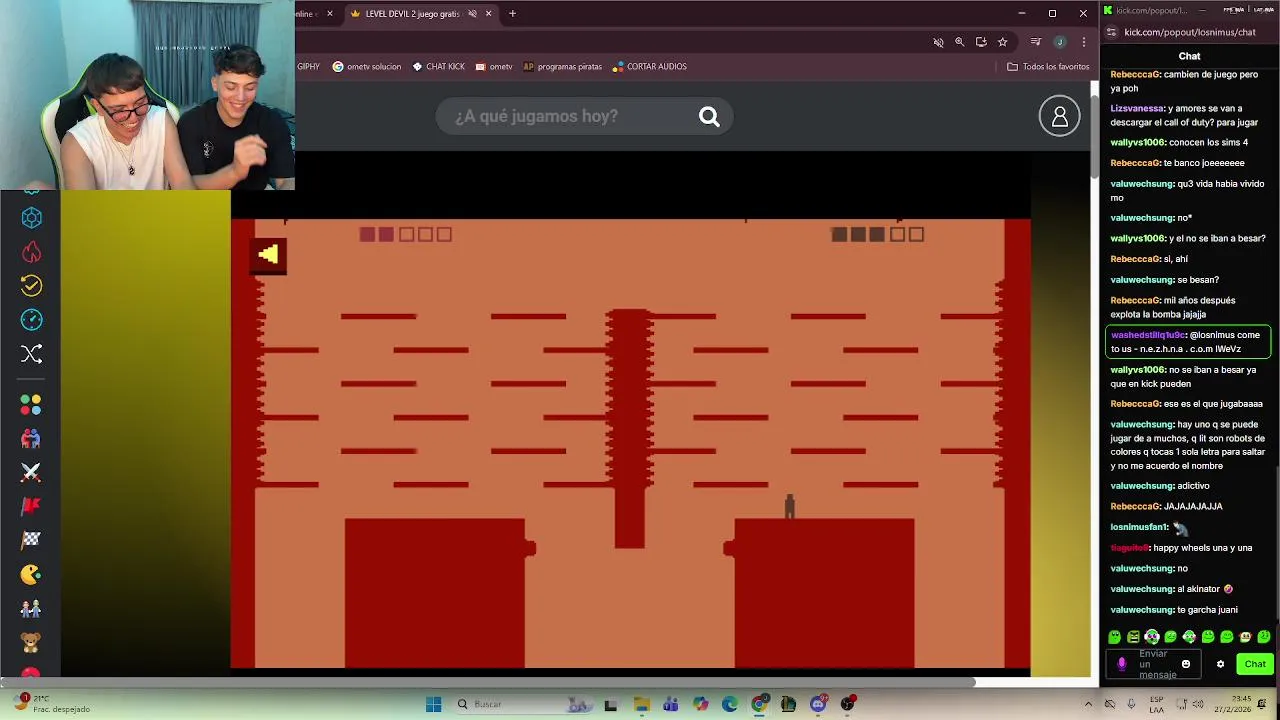The width and height of the screenshot is (1280, 720).
Task: Close the LEVEL DEVIL 2 tab
Action: click(x=488, y=14)
